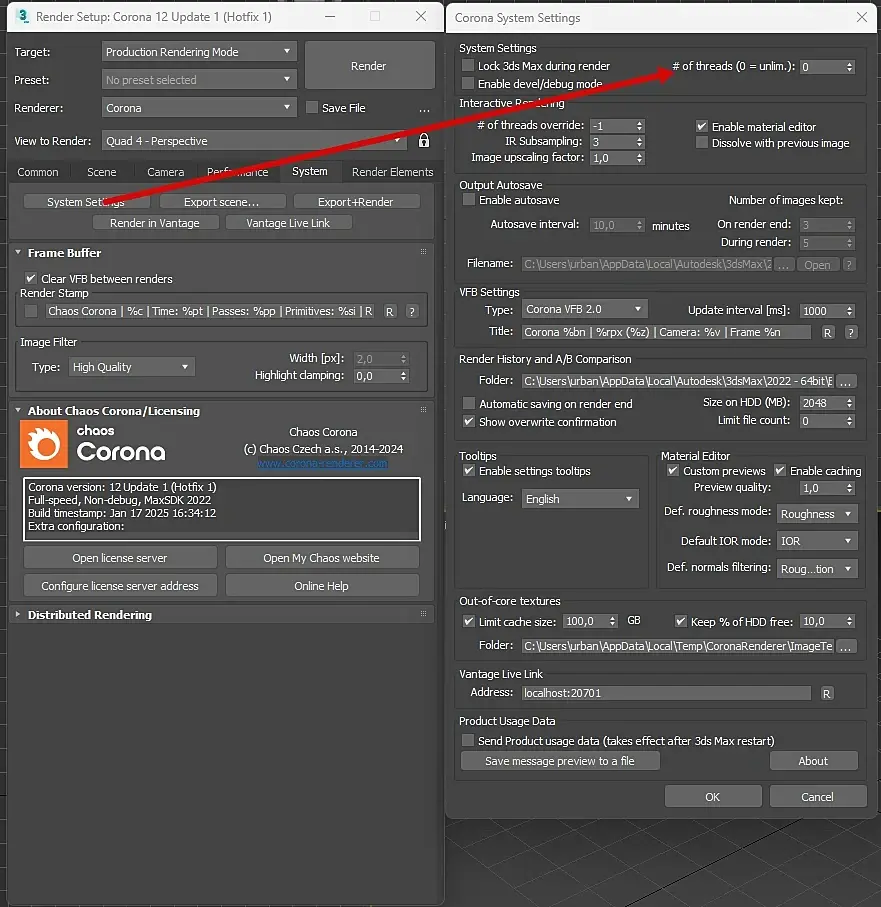Browse Out-of-core textures folder ellipsis button
881x907 pixels.
pyautogui.click(x=846, y=647)
